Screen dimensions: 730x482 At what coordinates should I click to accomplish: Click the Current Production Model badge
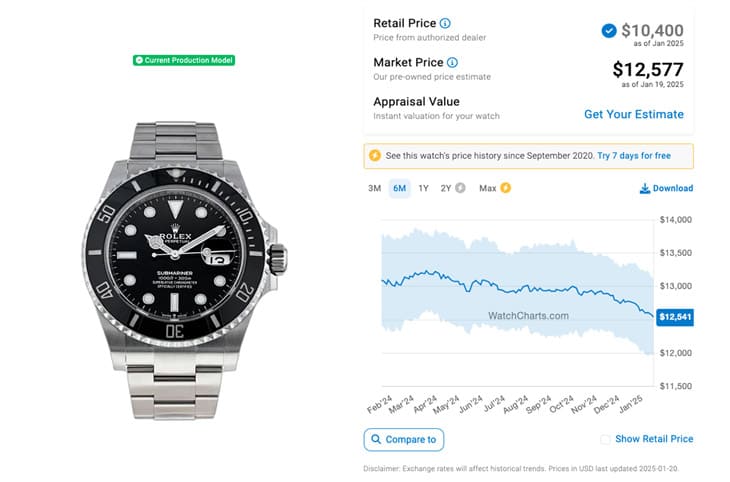[184, 60]
